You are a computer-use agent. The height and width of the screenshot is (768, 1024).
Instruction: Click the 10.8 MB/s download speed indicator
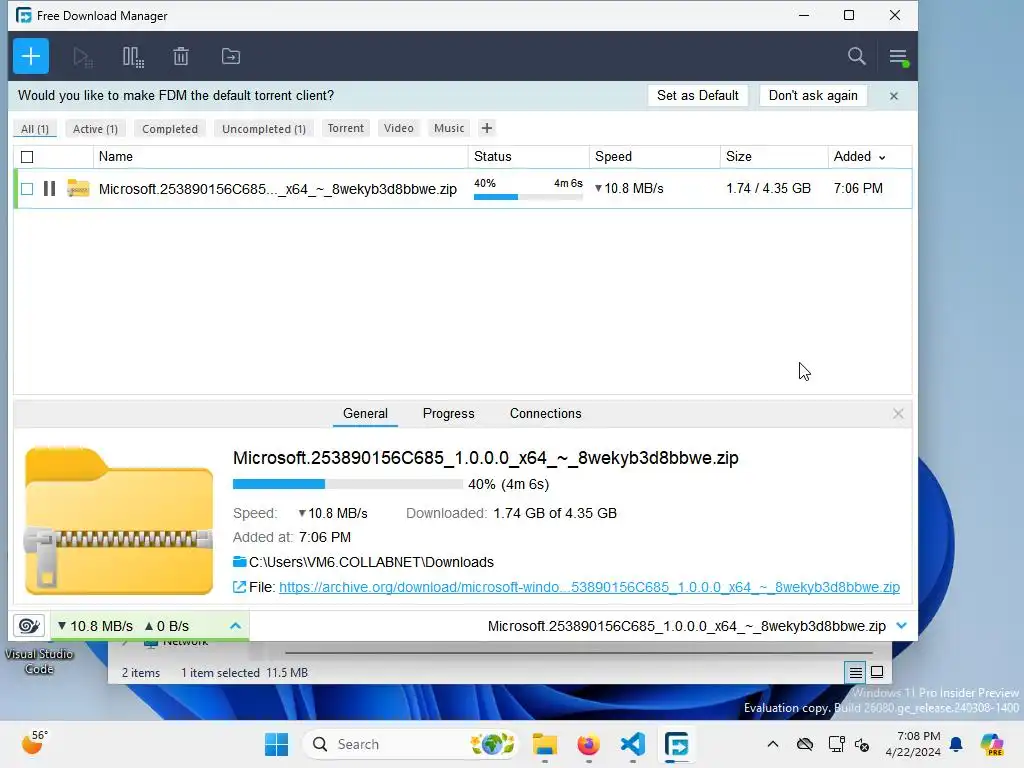tap(95, 626)
